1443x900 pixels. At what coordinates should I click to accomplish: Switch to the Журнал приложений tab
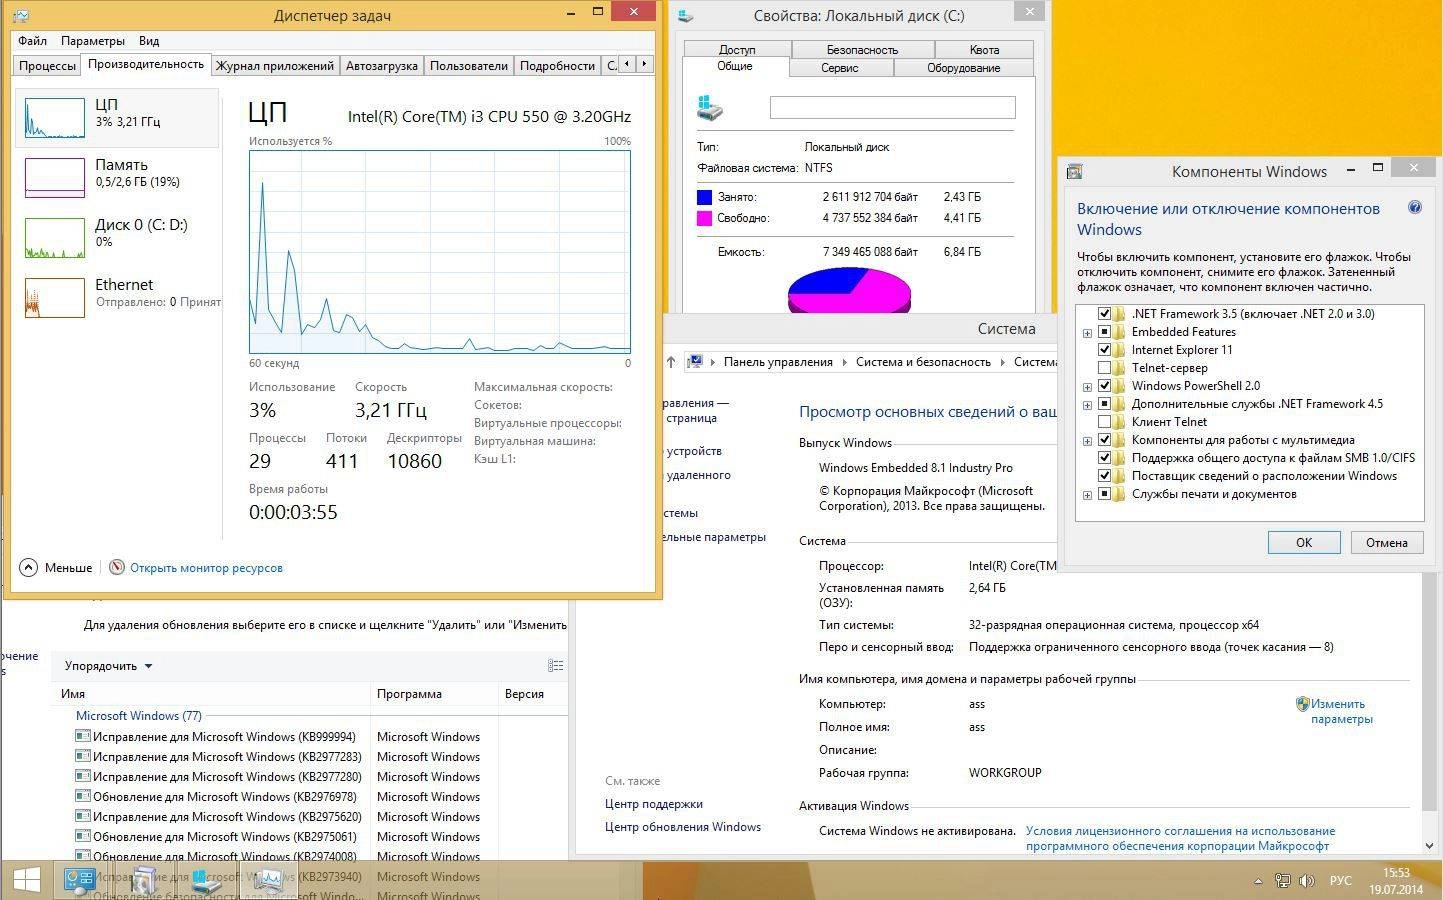[x=275, y=65]
